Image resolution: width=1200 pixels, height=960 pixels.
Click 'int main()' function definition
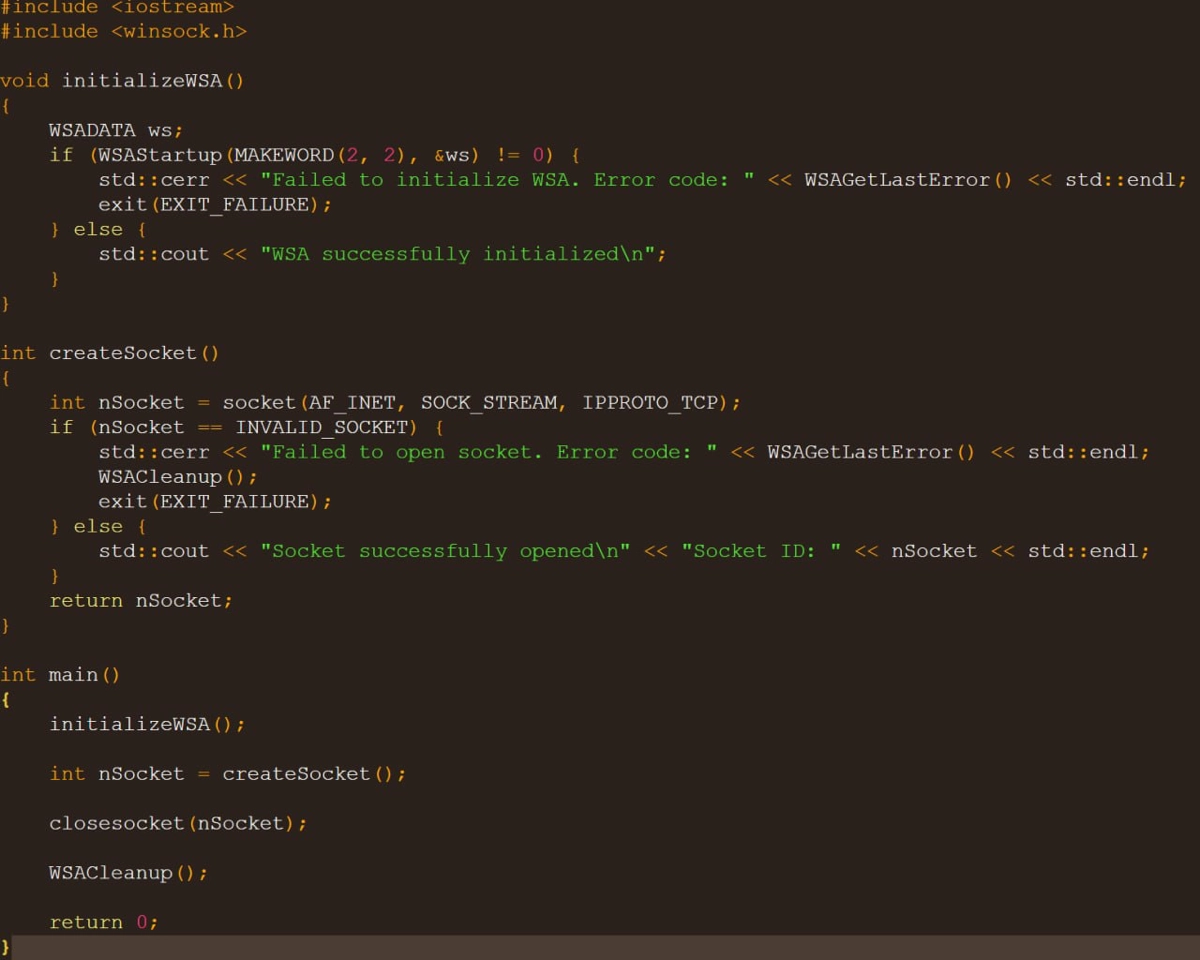pos(60,675)
